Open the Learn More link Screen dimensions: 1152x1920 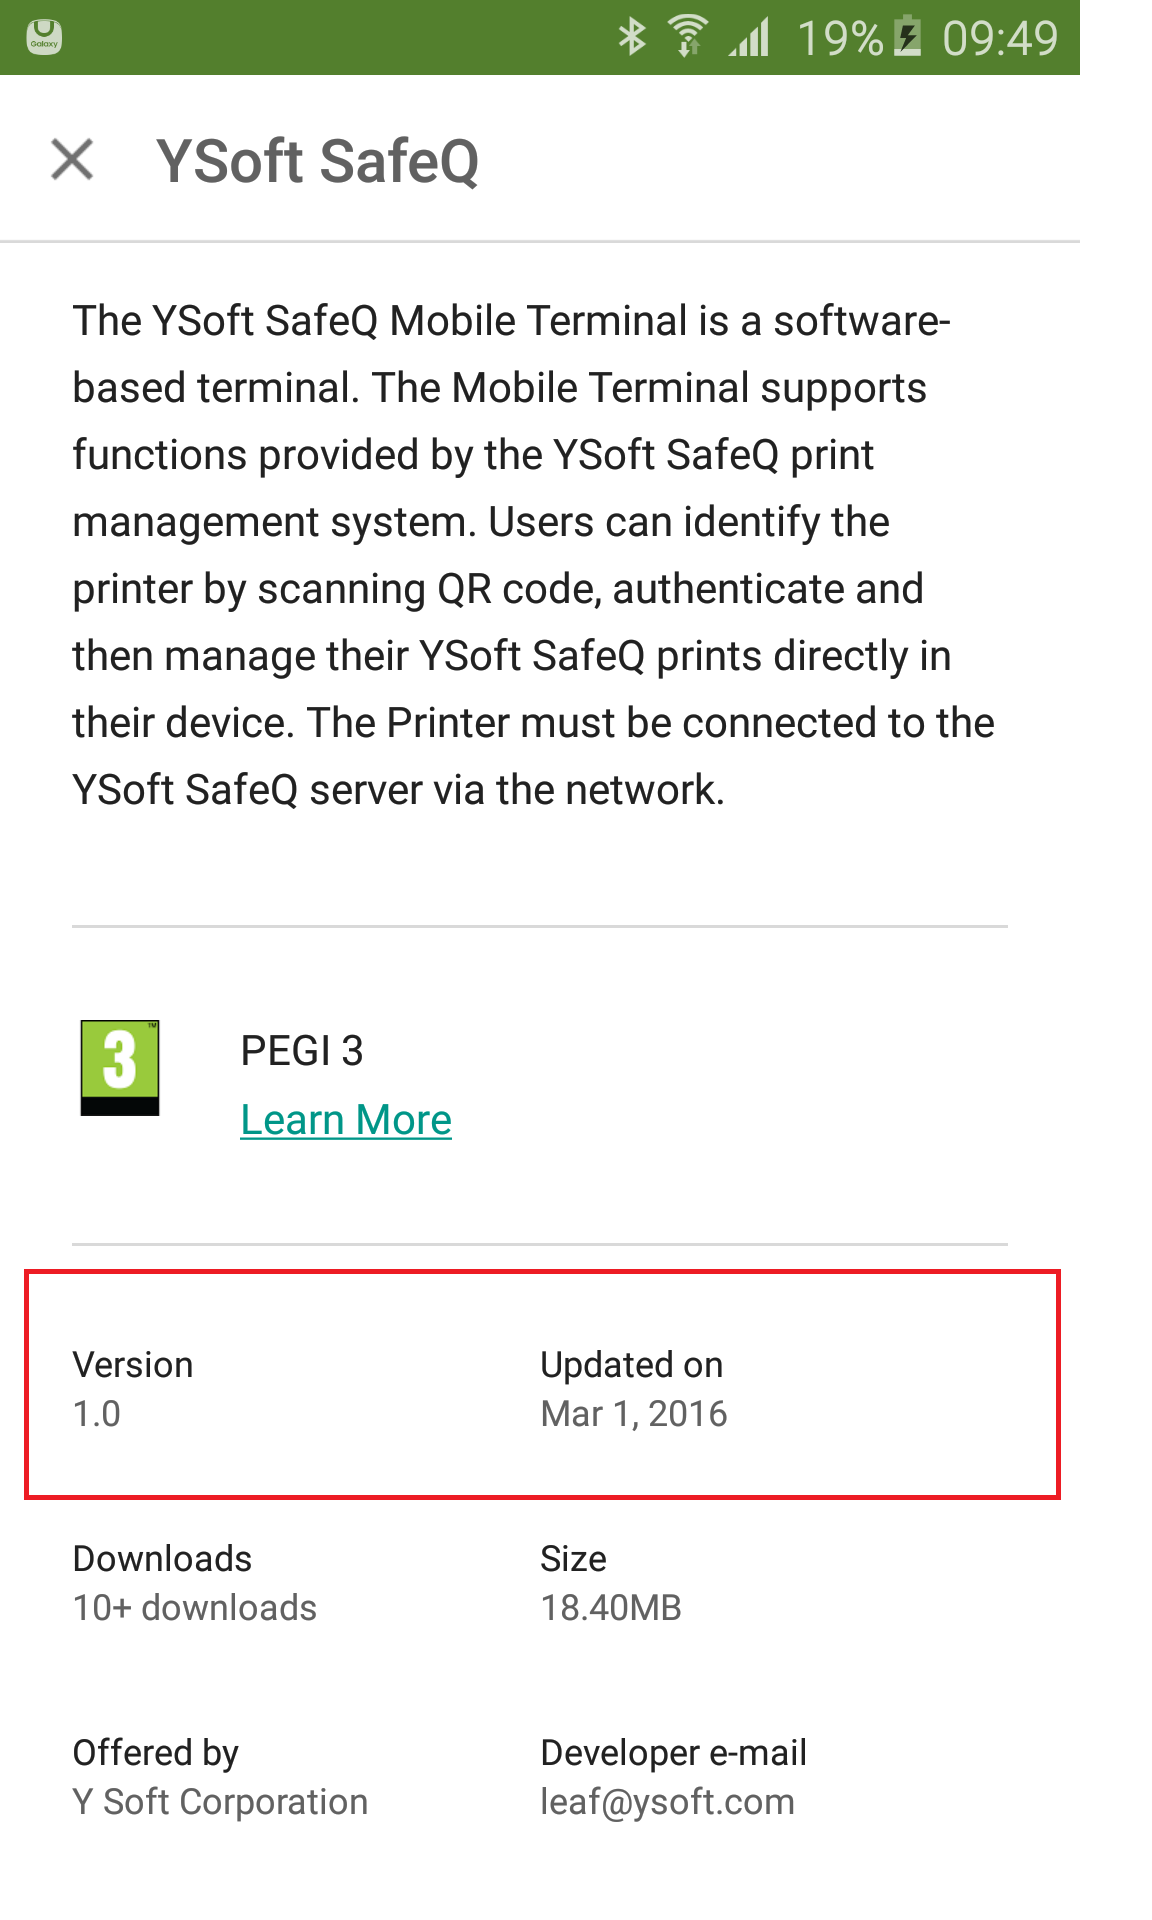click(346, 1120)
